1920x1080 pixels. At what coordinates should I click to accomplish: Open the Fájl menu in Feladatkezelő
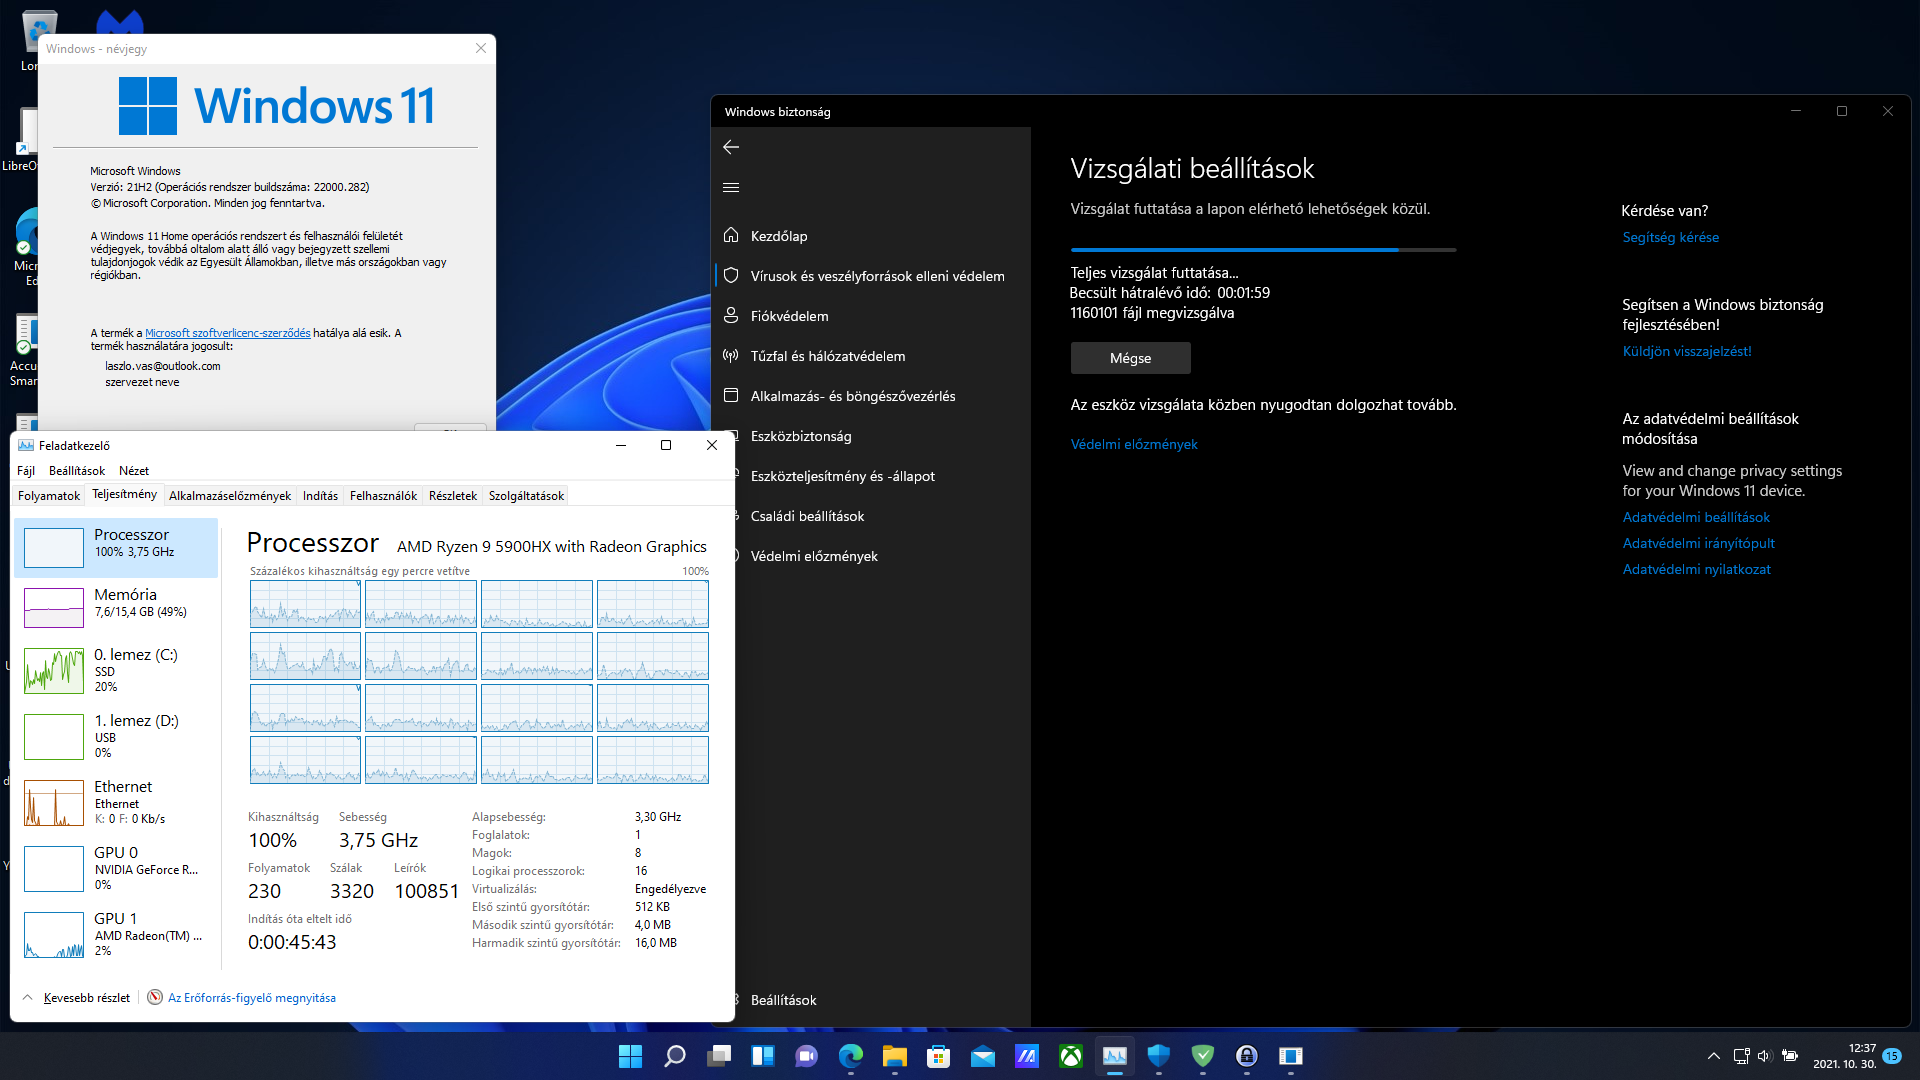(x=26, y=471)
